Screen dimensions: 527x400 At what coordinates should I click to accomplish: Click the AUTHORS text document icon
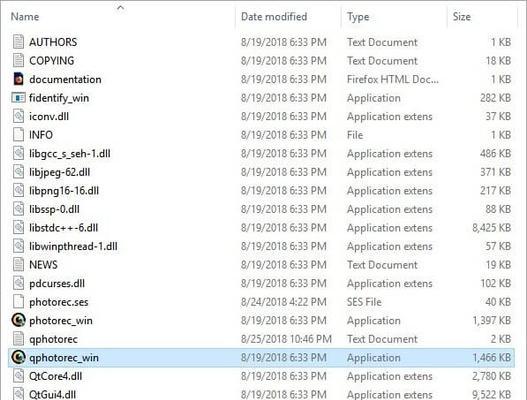click(18, 42)
